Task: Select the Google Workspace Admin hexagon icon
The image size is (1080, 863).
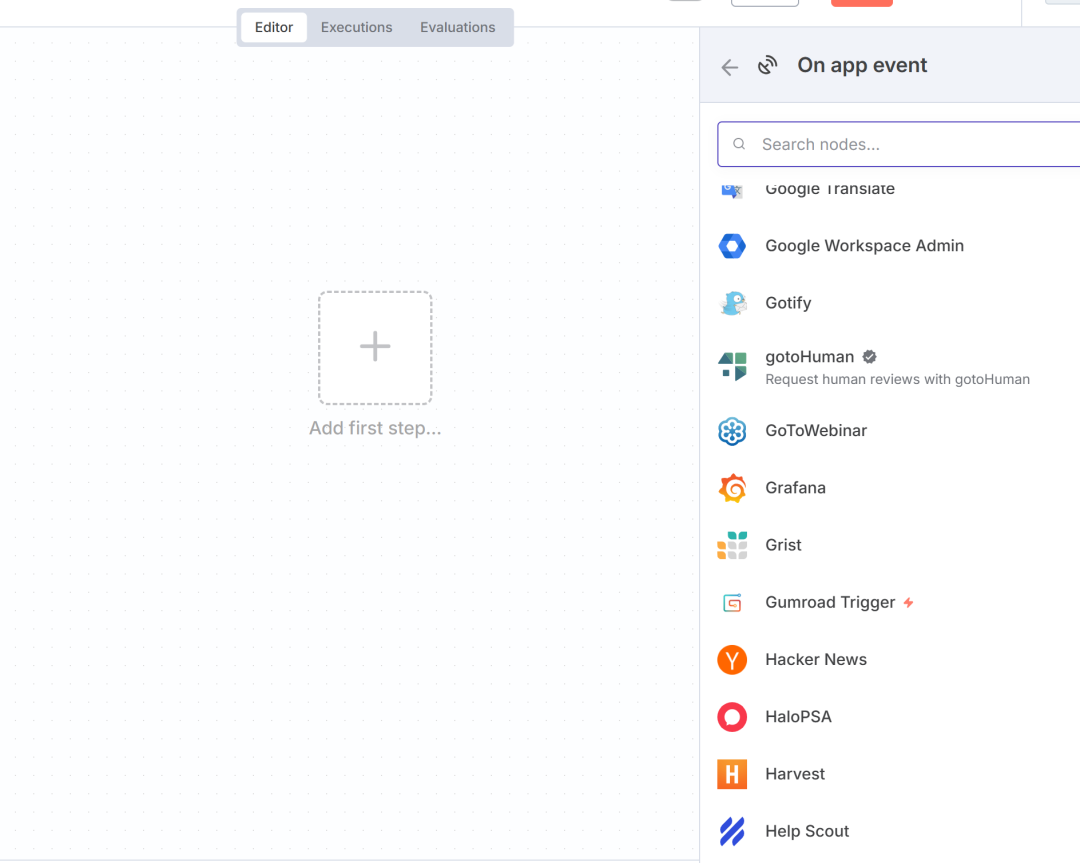Action: (732, 246)
